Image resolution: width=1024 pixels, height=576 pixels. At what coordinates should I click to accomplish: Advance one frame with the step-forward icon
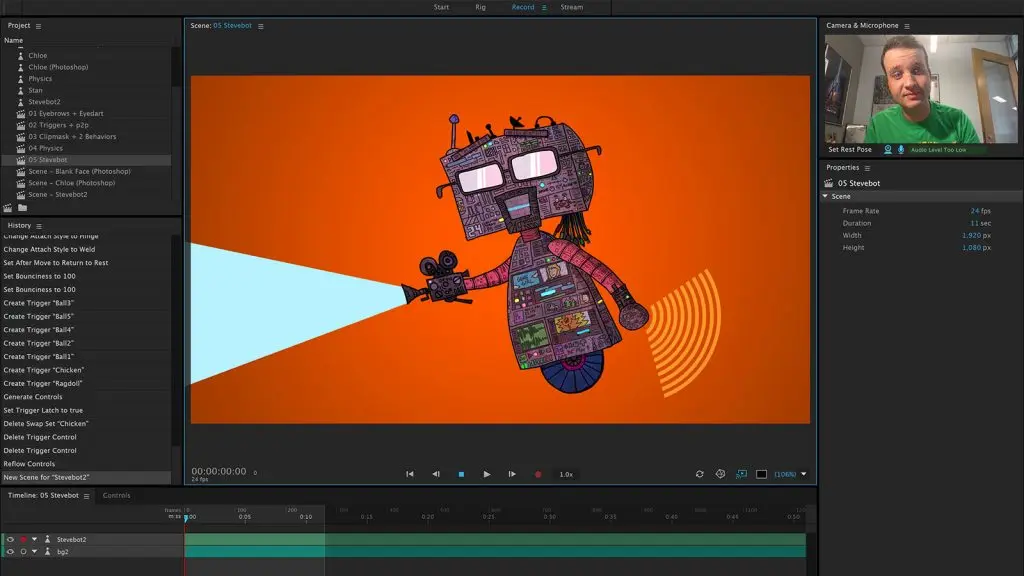click(x=512, y=473)
